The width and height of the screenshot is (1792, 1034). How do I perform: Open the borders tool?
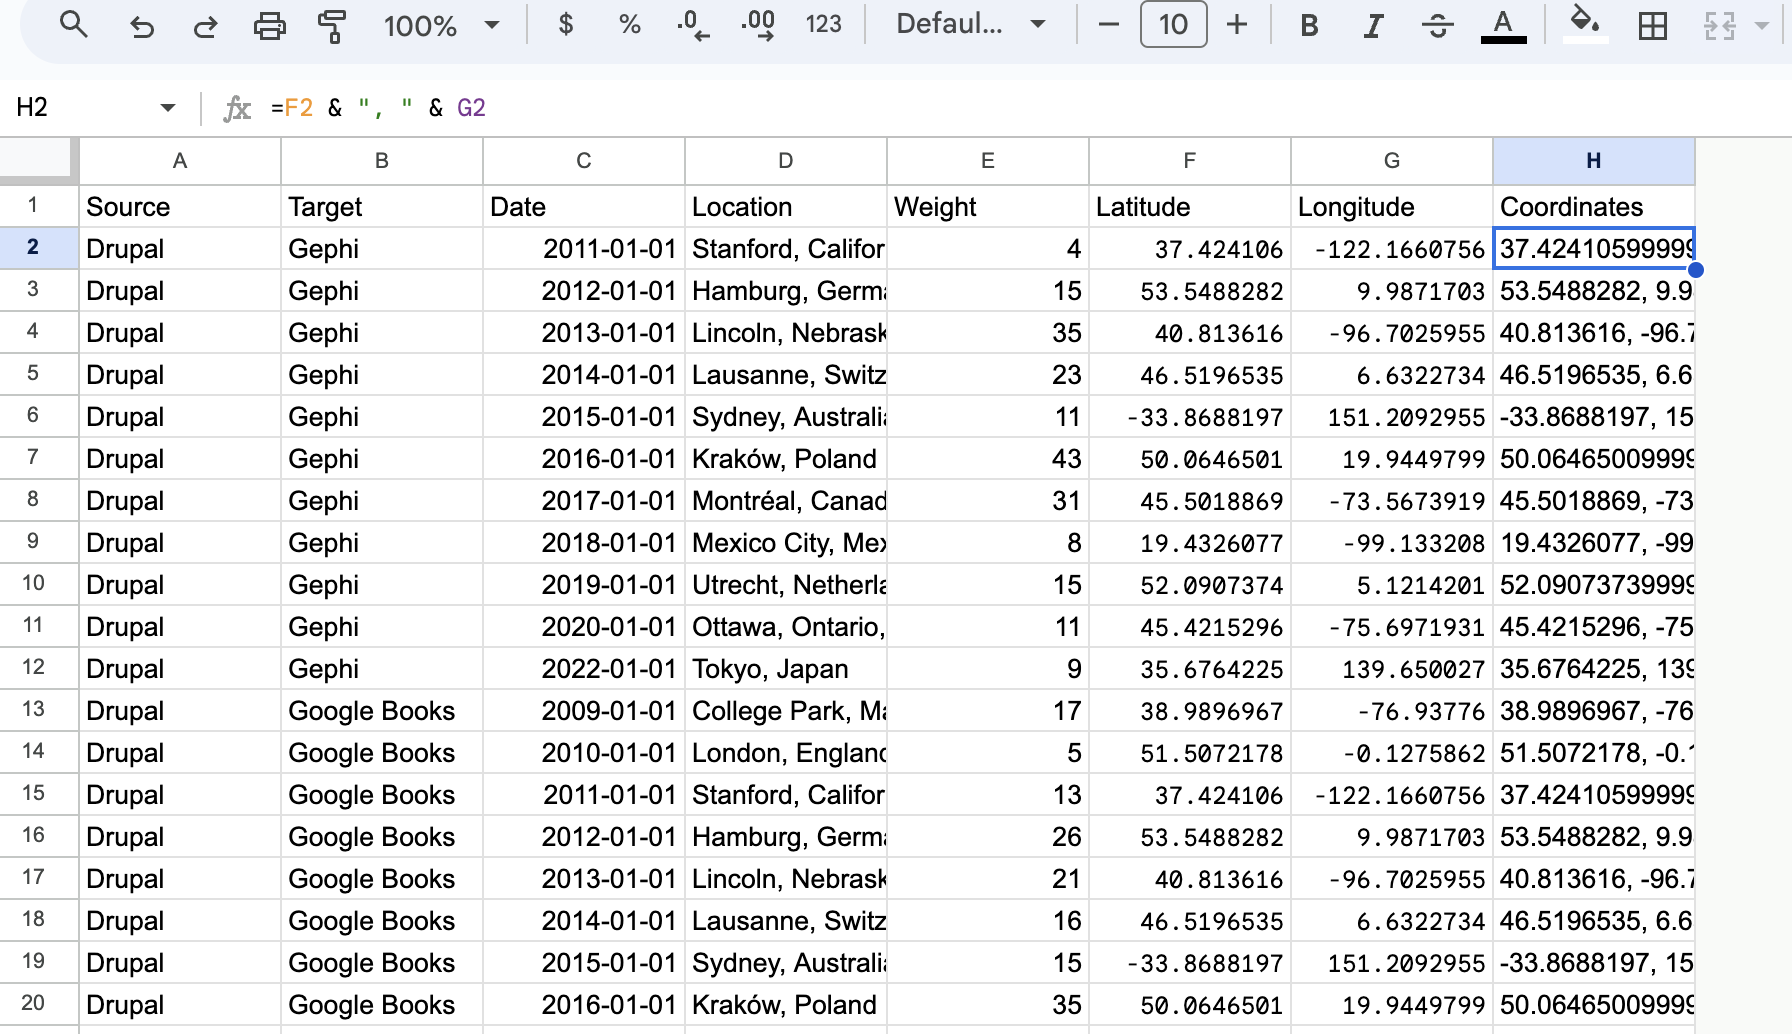pos(1653,25)
